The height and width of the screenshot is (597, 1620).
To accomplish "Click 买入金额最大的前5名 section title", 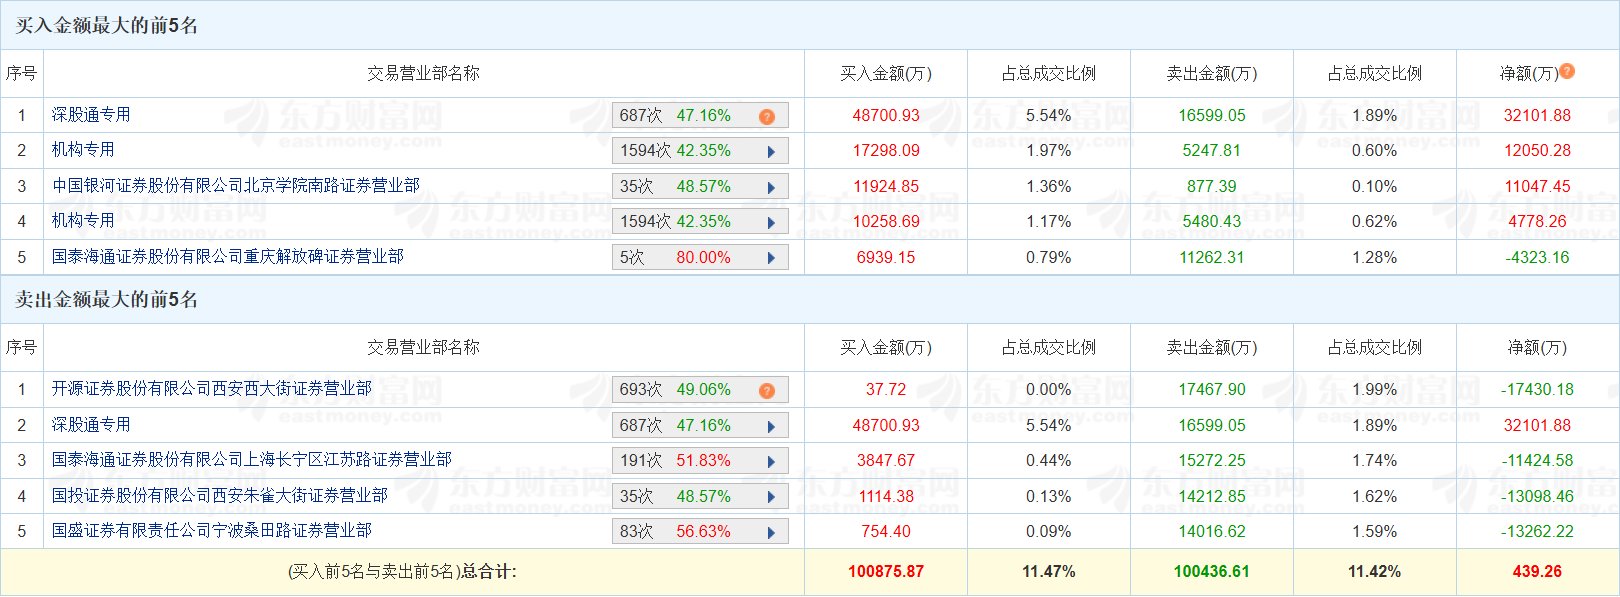I will click(x=107, y=26).
